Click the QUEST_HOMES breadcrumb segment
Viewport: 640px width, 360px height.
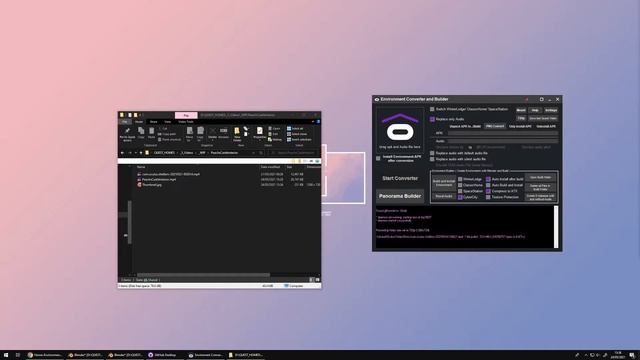(x=164, y=153)
